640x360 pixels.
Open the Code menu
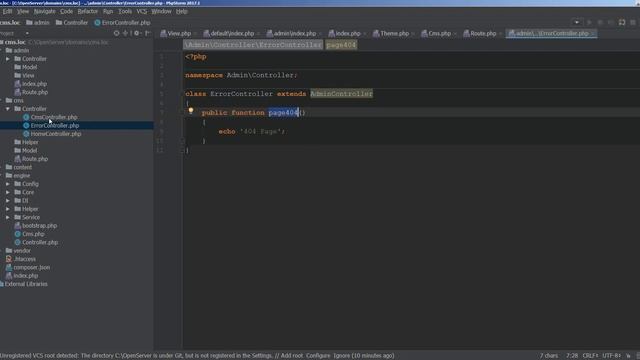pyautogui.click(x=66, y=11)
